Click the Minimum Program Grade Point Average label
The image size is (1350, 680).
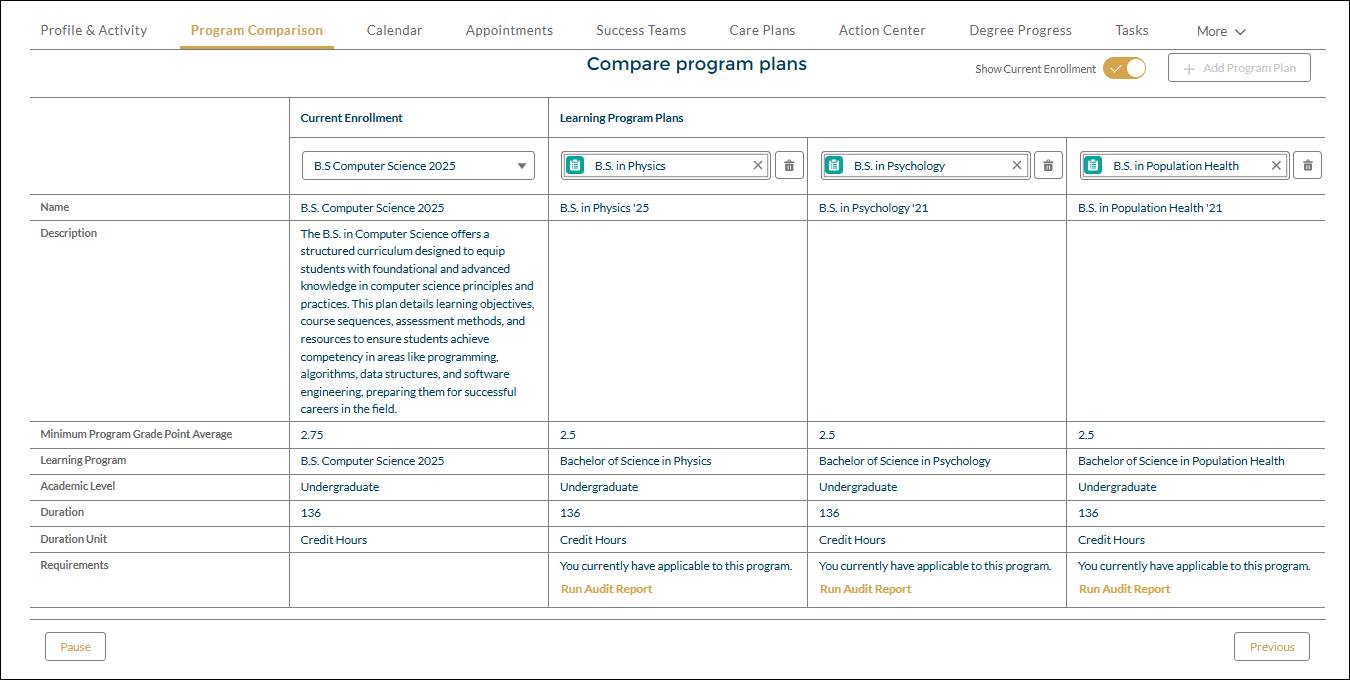point(136,434)
